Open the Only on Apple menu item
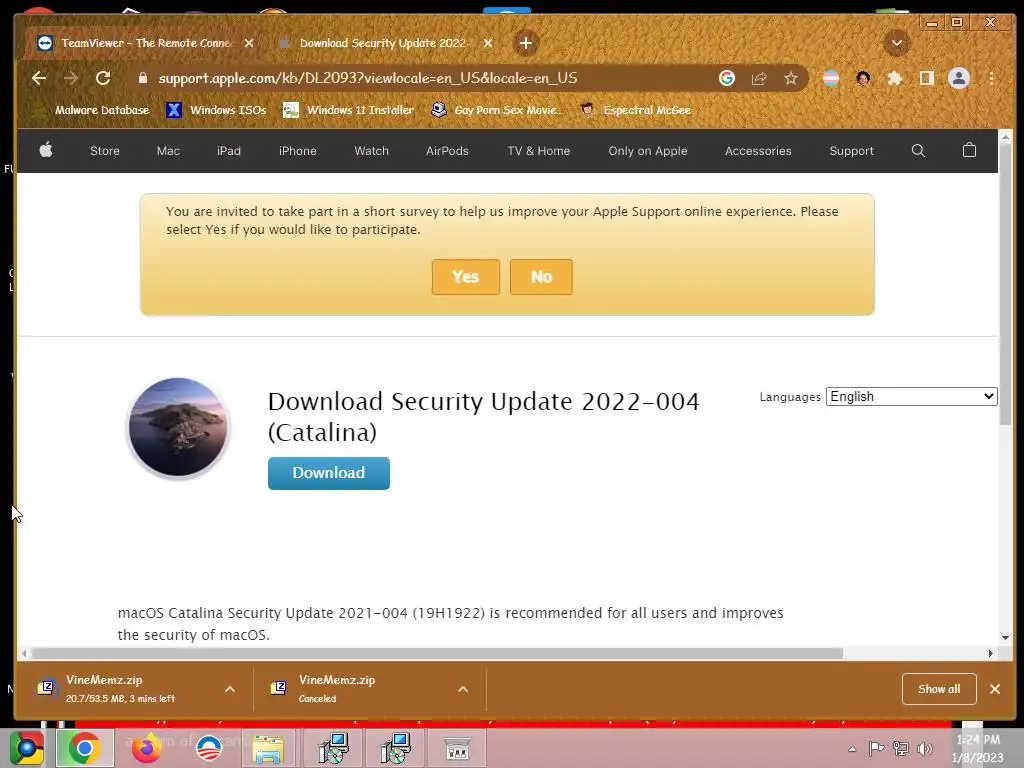The image size is (1024, 768). tap(648, 151)
